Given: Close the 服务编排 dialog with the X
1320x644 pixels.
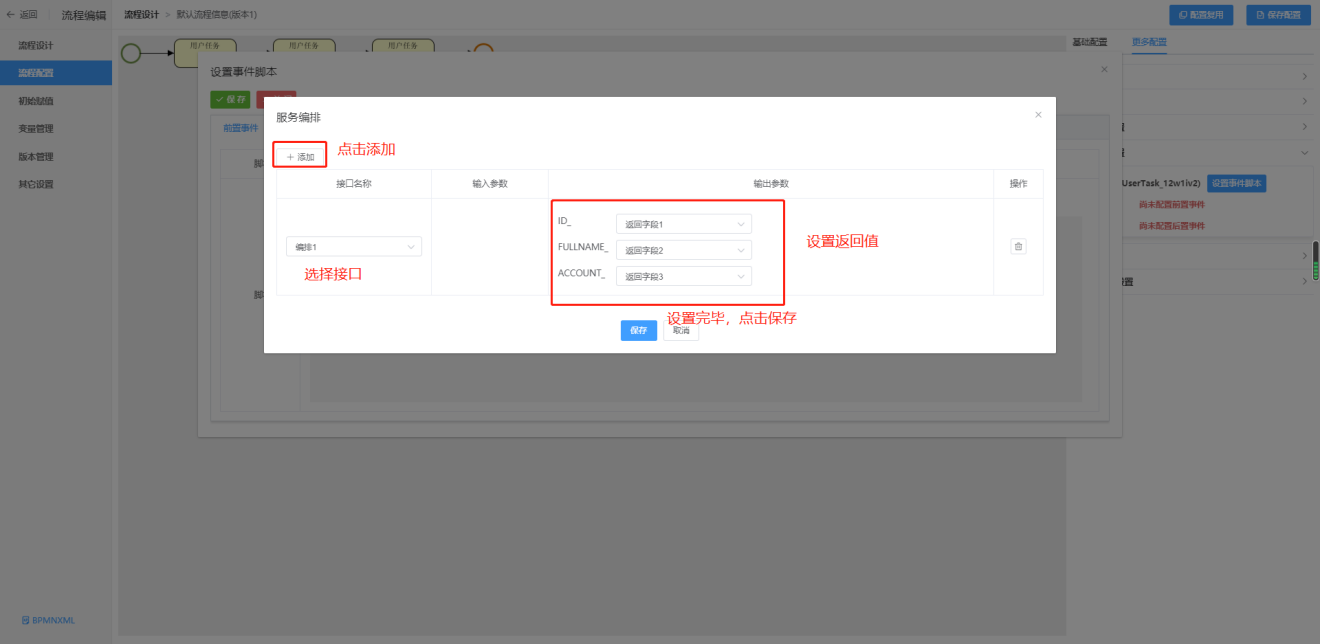Looking at the screenshot, I should click(1038, 115).
